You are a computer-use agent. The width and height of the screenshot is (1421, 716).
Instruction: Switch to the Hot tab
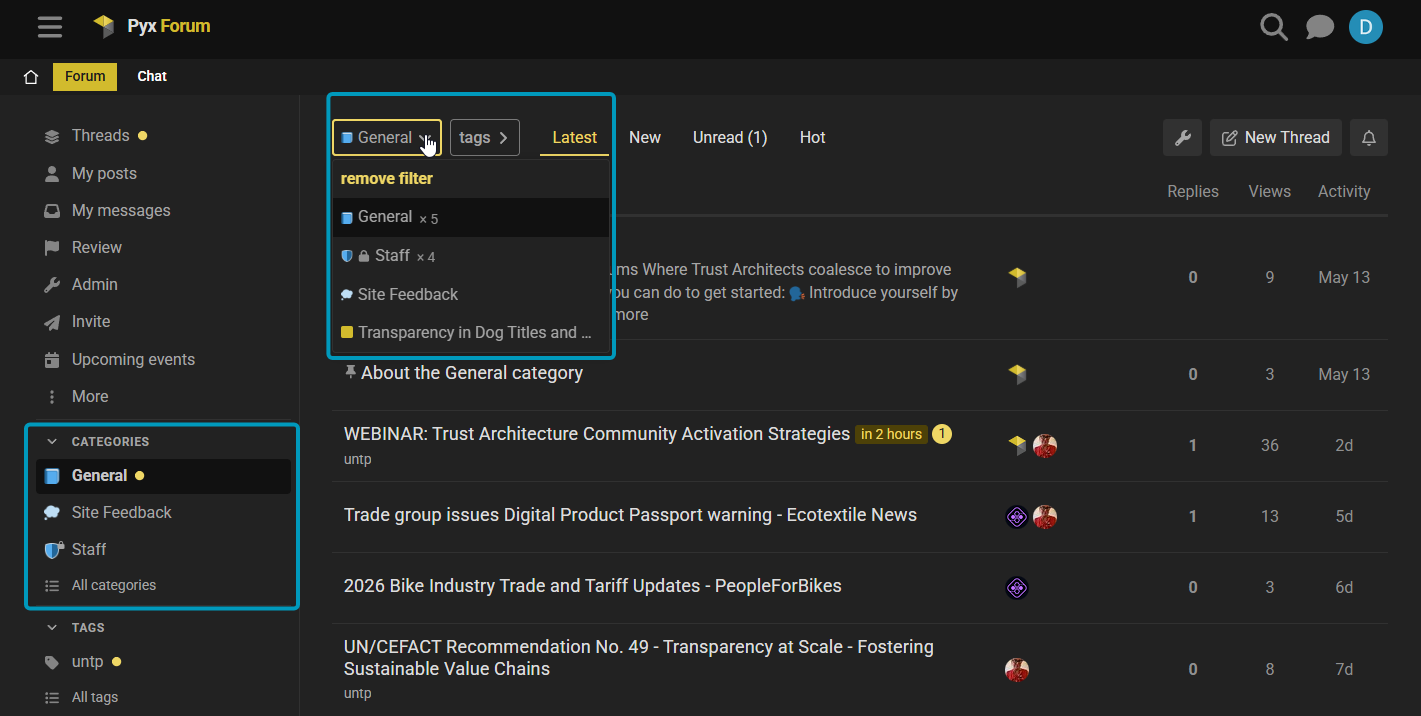812,138
